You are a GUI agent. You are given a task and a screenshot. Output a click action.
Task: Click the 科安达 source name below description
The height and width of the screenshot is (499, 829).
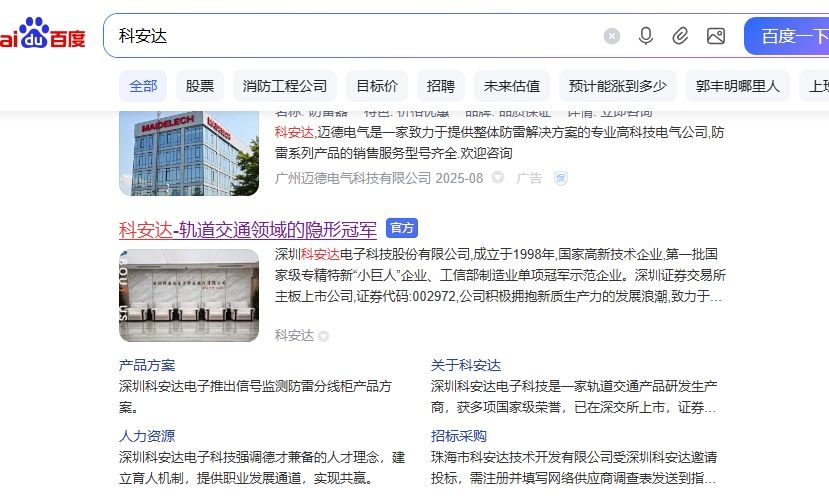coord(294,335)
